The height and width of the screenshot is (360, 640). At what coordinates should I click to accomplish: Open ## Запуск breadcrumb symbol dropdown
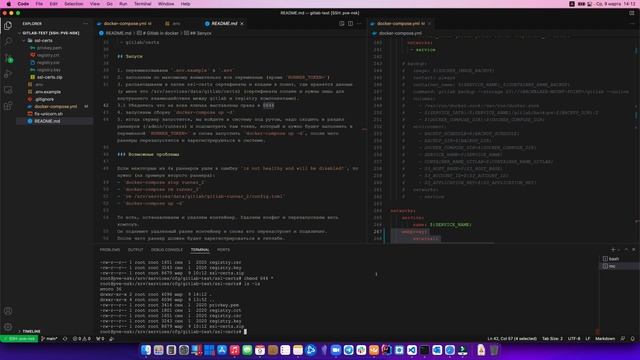[198, 33]
